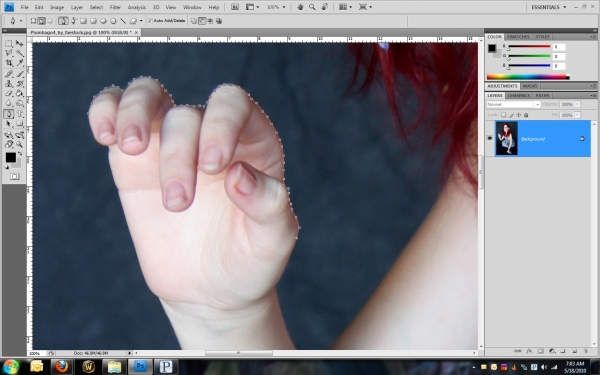The image size is (600, 375).
Task: Click the Freeform Pen tool option
Action: point(73,21)
